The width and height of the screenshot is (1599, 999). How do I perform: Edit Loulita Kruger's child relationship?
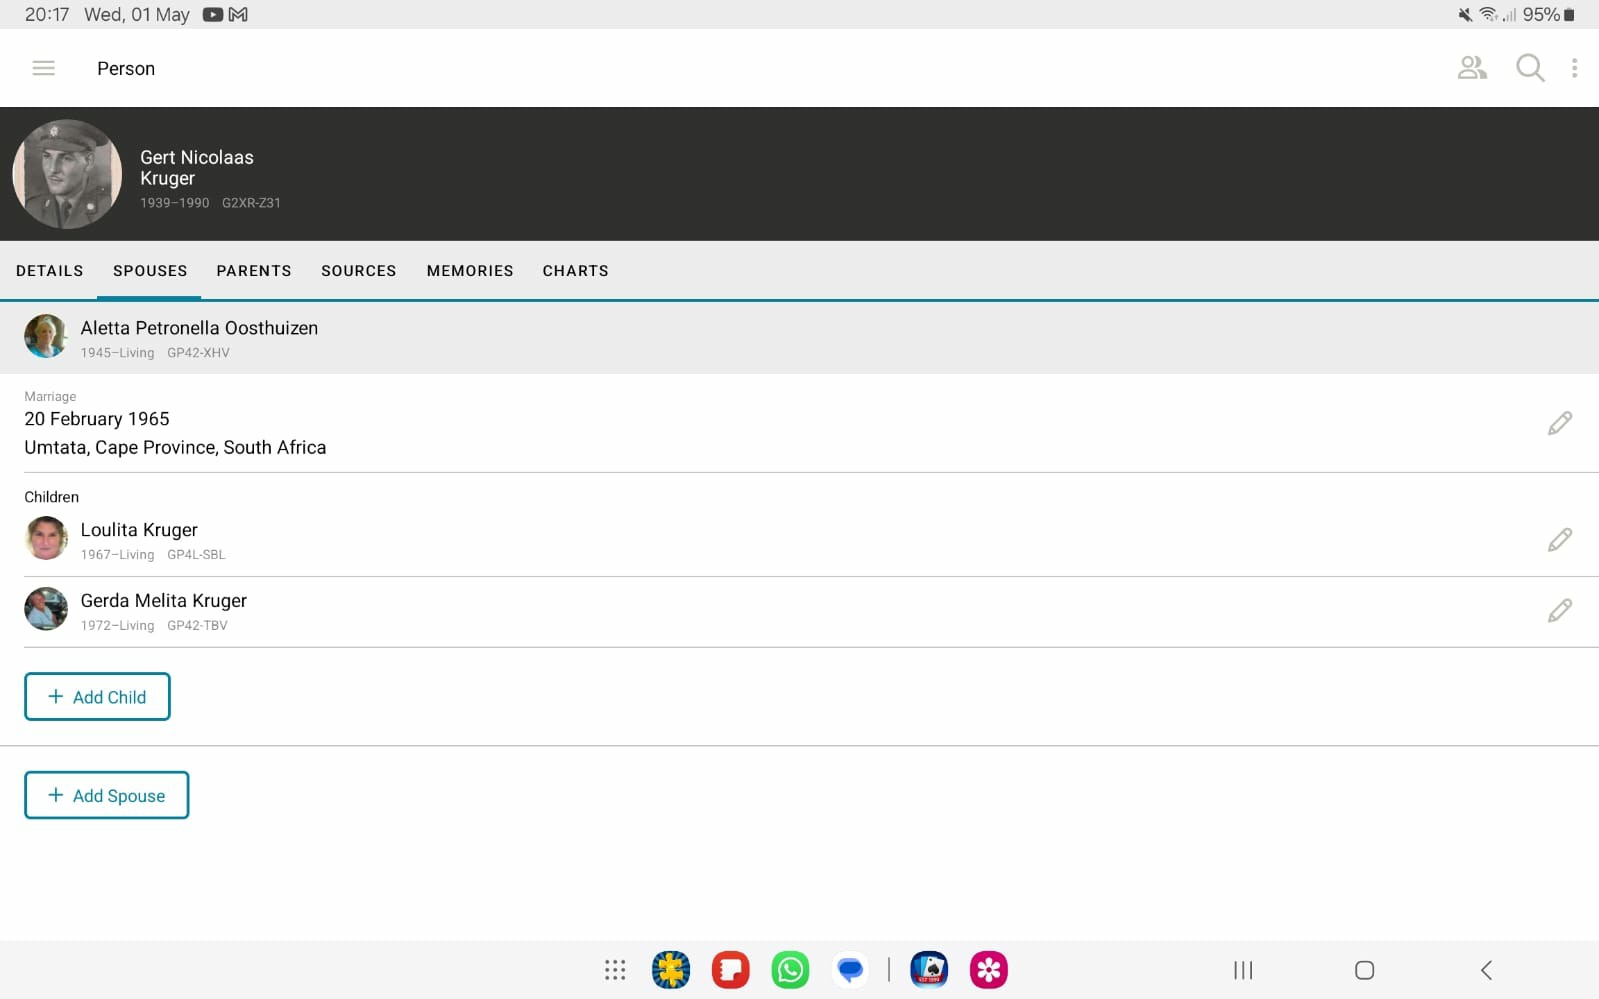tap(1559, 540)
